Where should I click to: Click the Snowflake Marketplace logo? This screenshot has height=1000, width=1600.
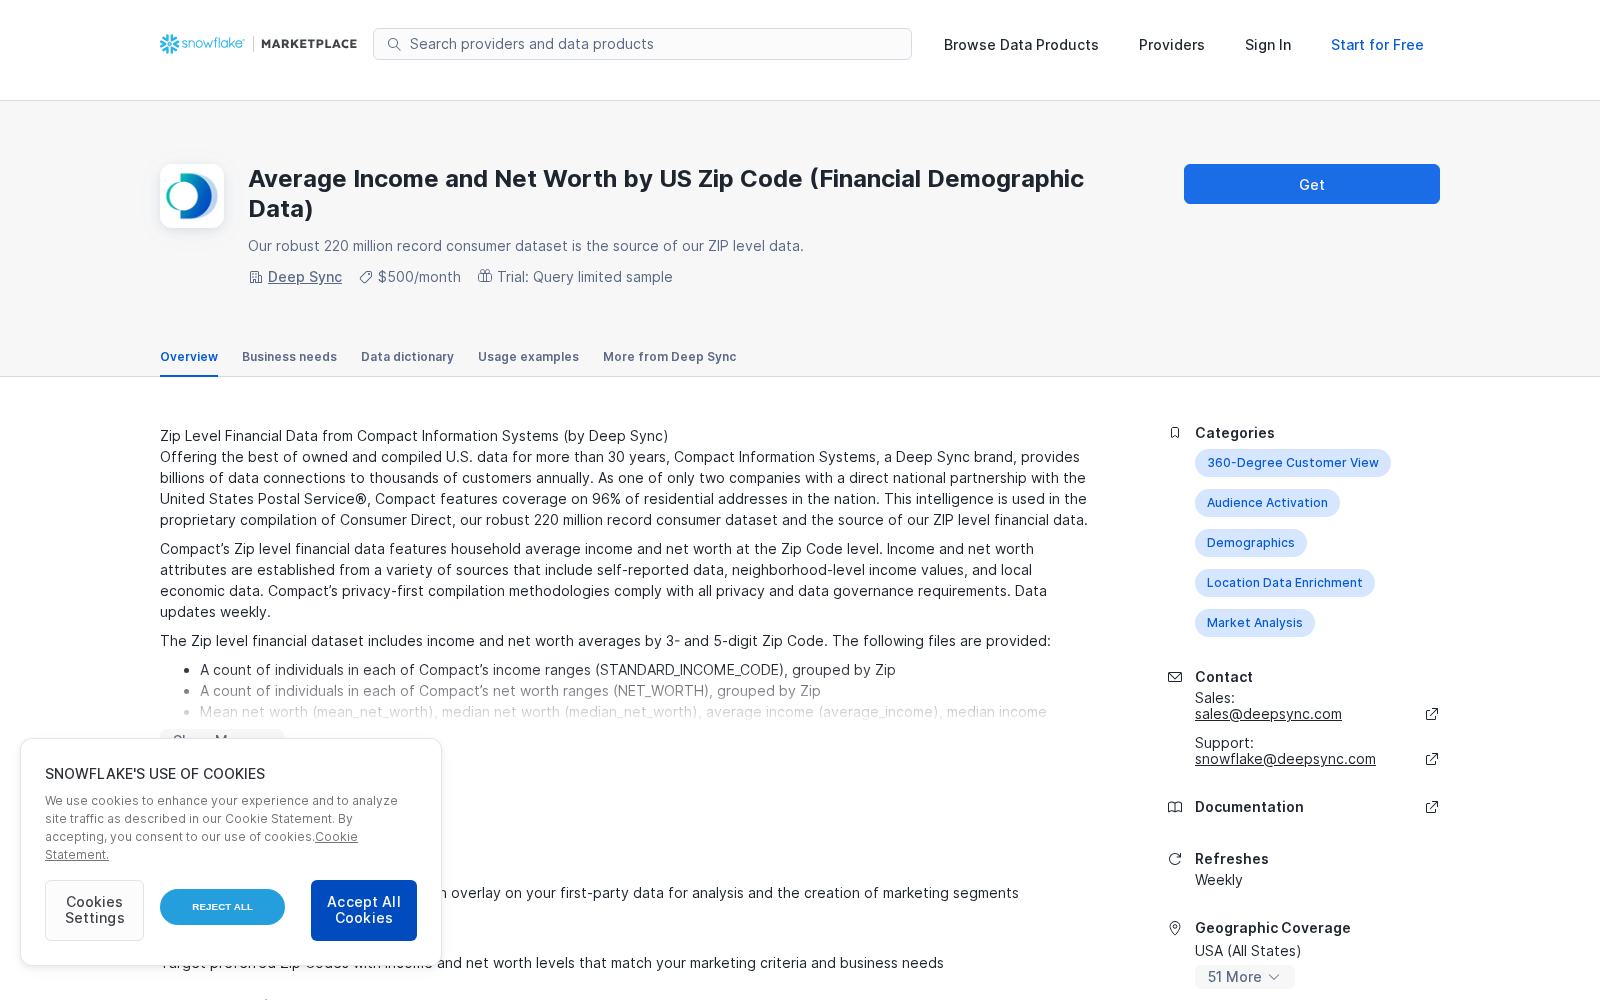pyautogui.click(x=258, y=44)
